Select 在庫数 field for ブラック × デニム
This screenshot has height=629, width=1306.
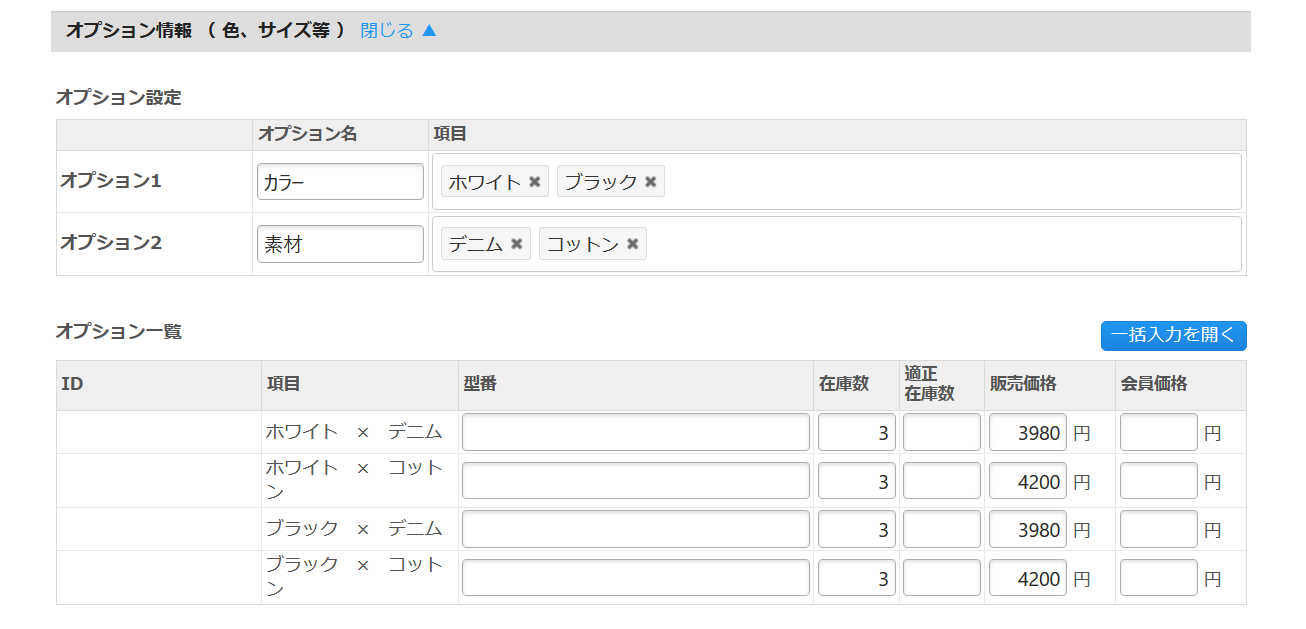tap(856, 529)
